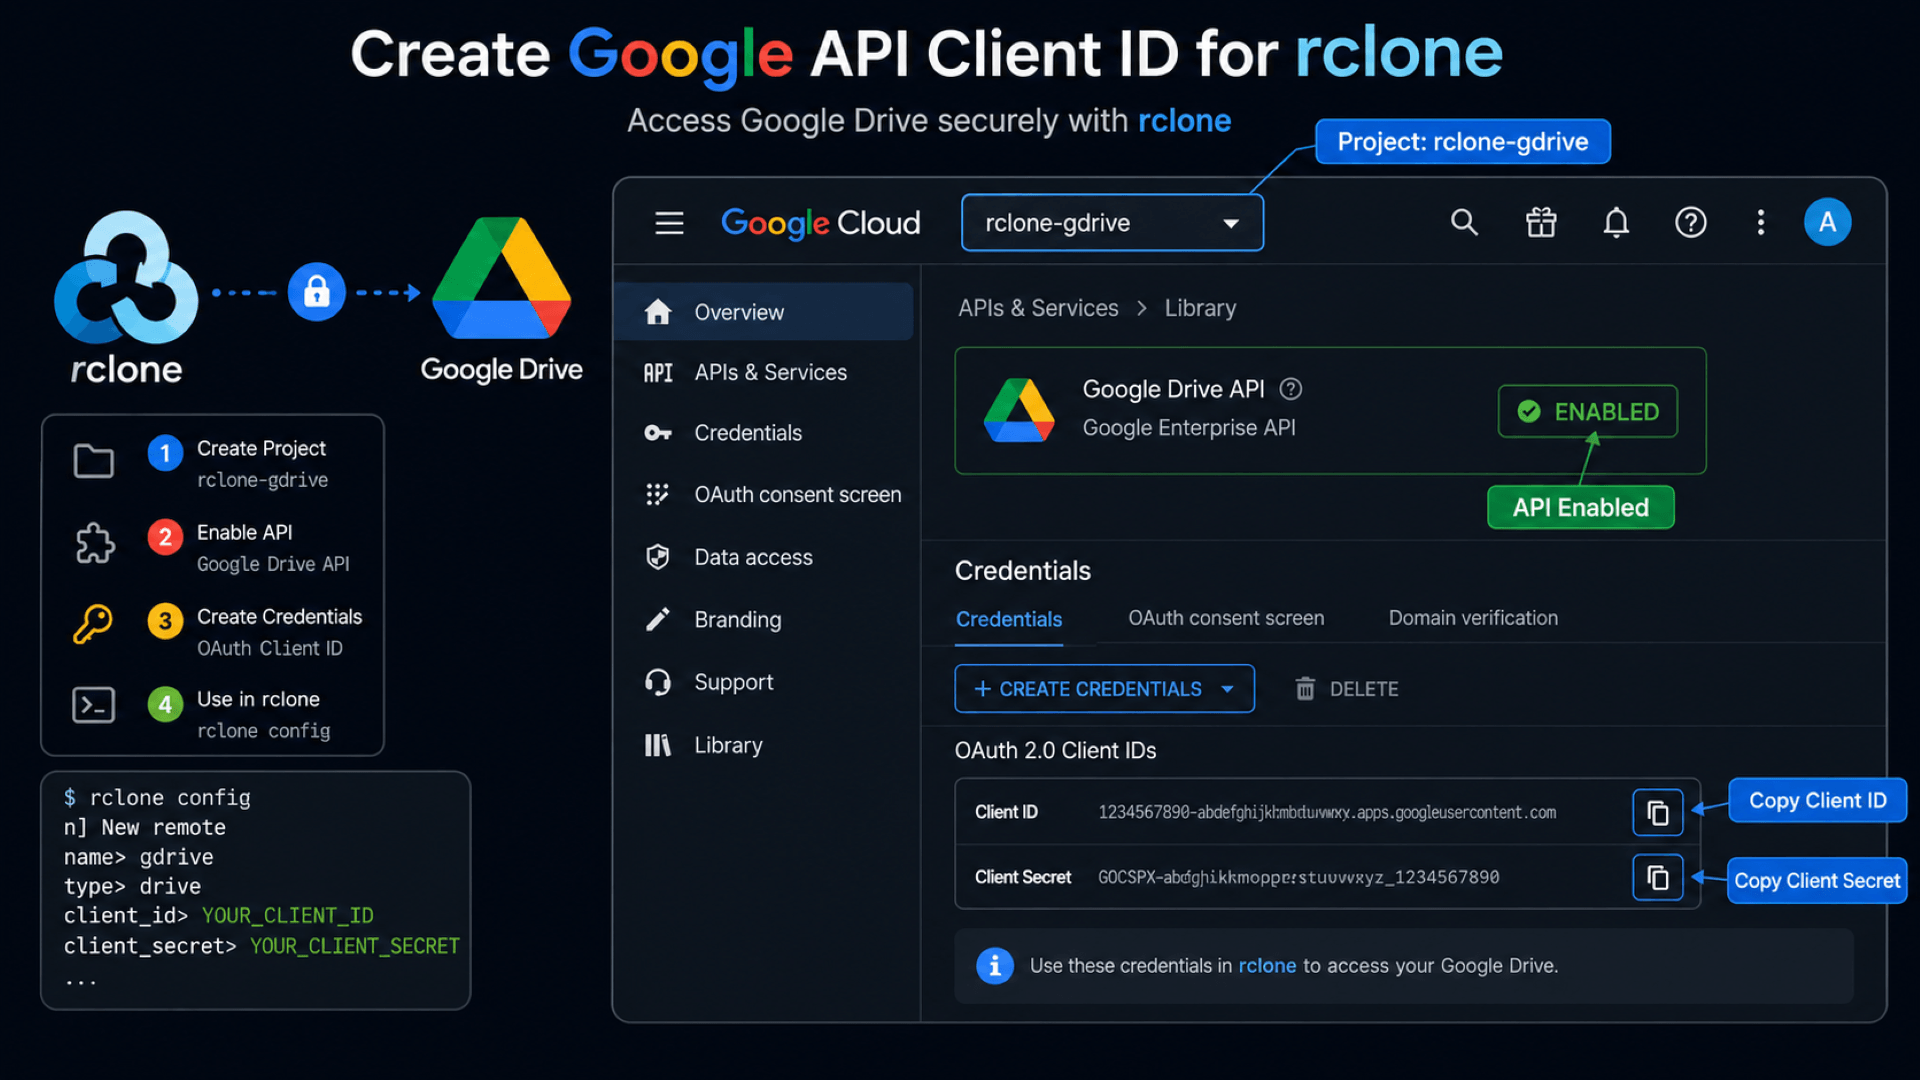Open the account avatar labeled A

(x=1827, y=222)
